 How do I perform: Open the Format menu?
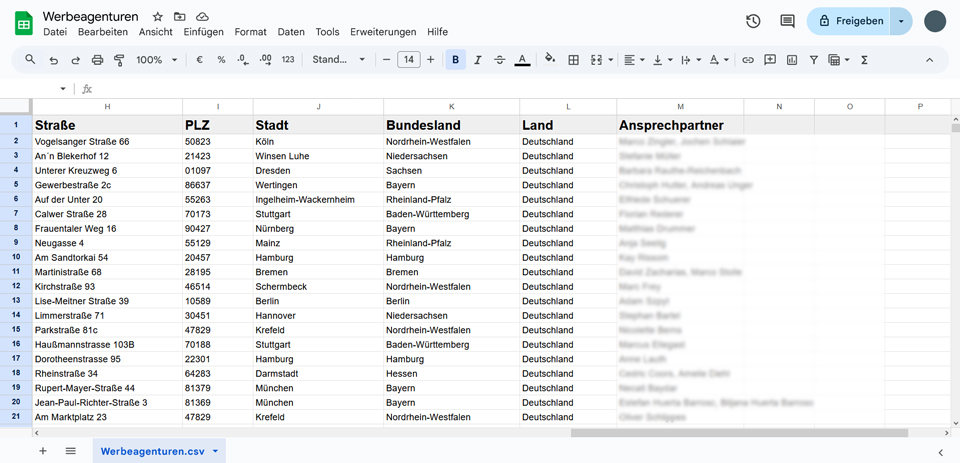tap(250, 32)
